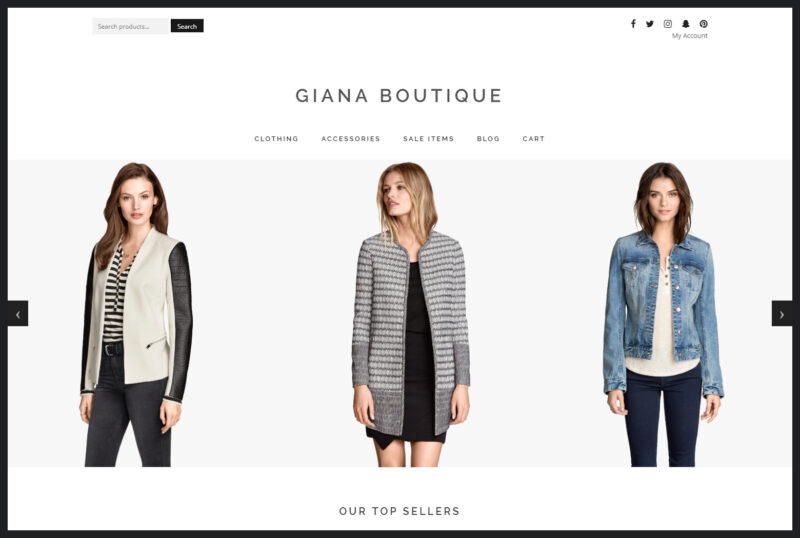View the Cart page
Image resolution: width=800 pixels, height=538 pixels.
[x=533, y=139]
